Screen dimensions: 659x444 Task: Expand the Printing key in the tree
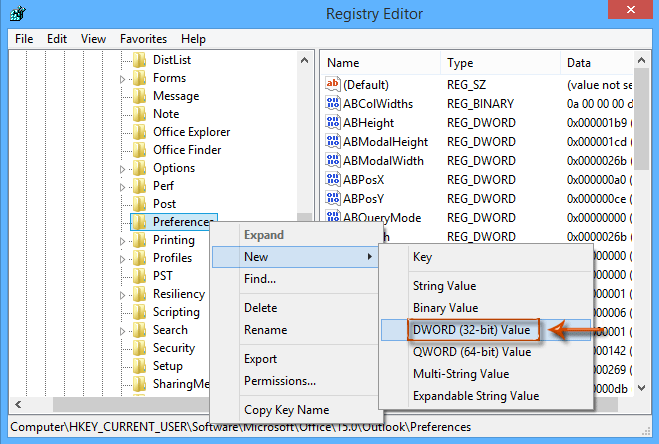tap(123, 240)
